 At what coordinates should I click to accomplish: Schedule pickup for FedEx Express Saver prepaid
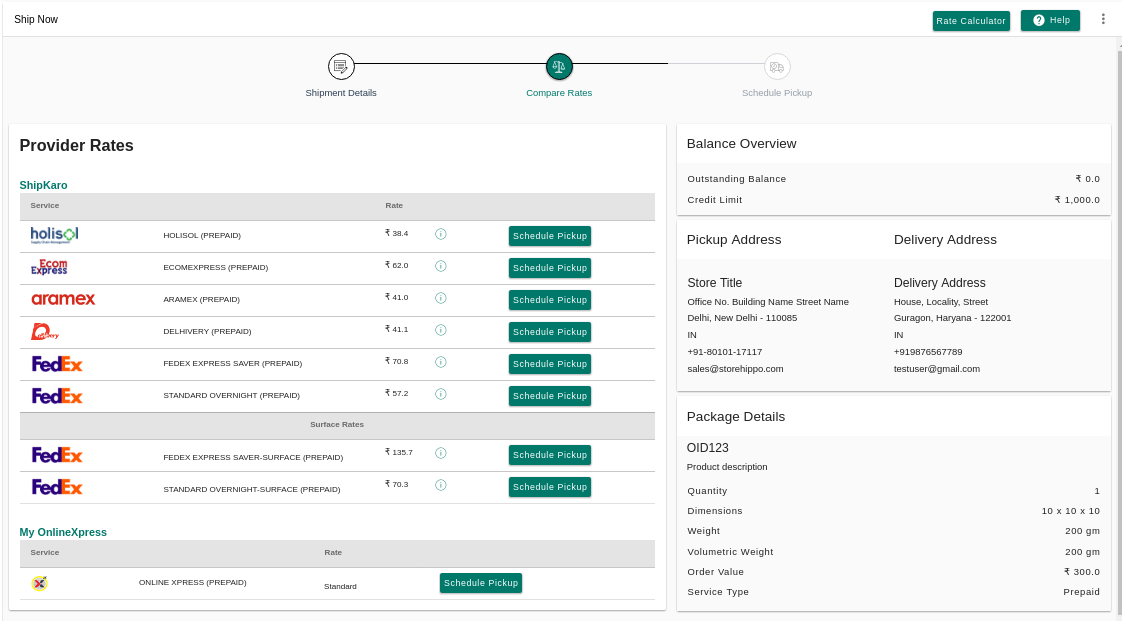550,364
